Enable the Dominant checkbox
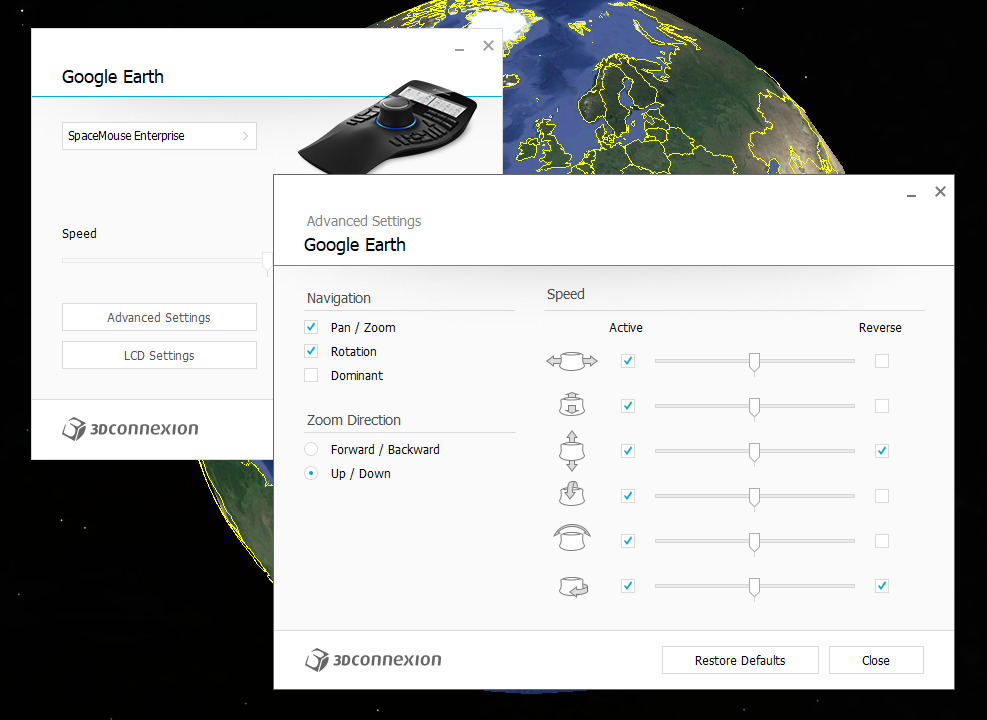This screenshot has width=987, height=720. coord(311,375)
